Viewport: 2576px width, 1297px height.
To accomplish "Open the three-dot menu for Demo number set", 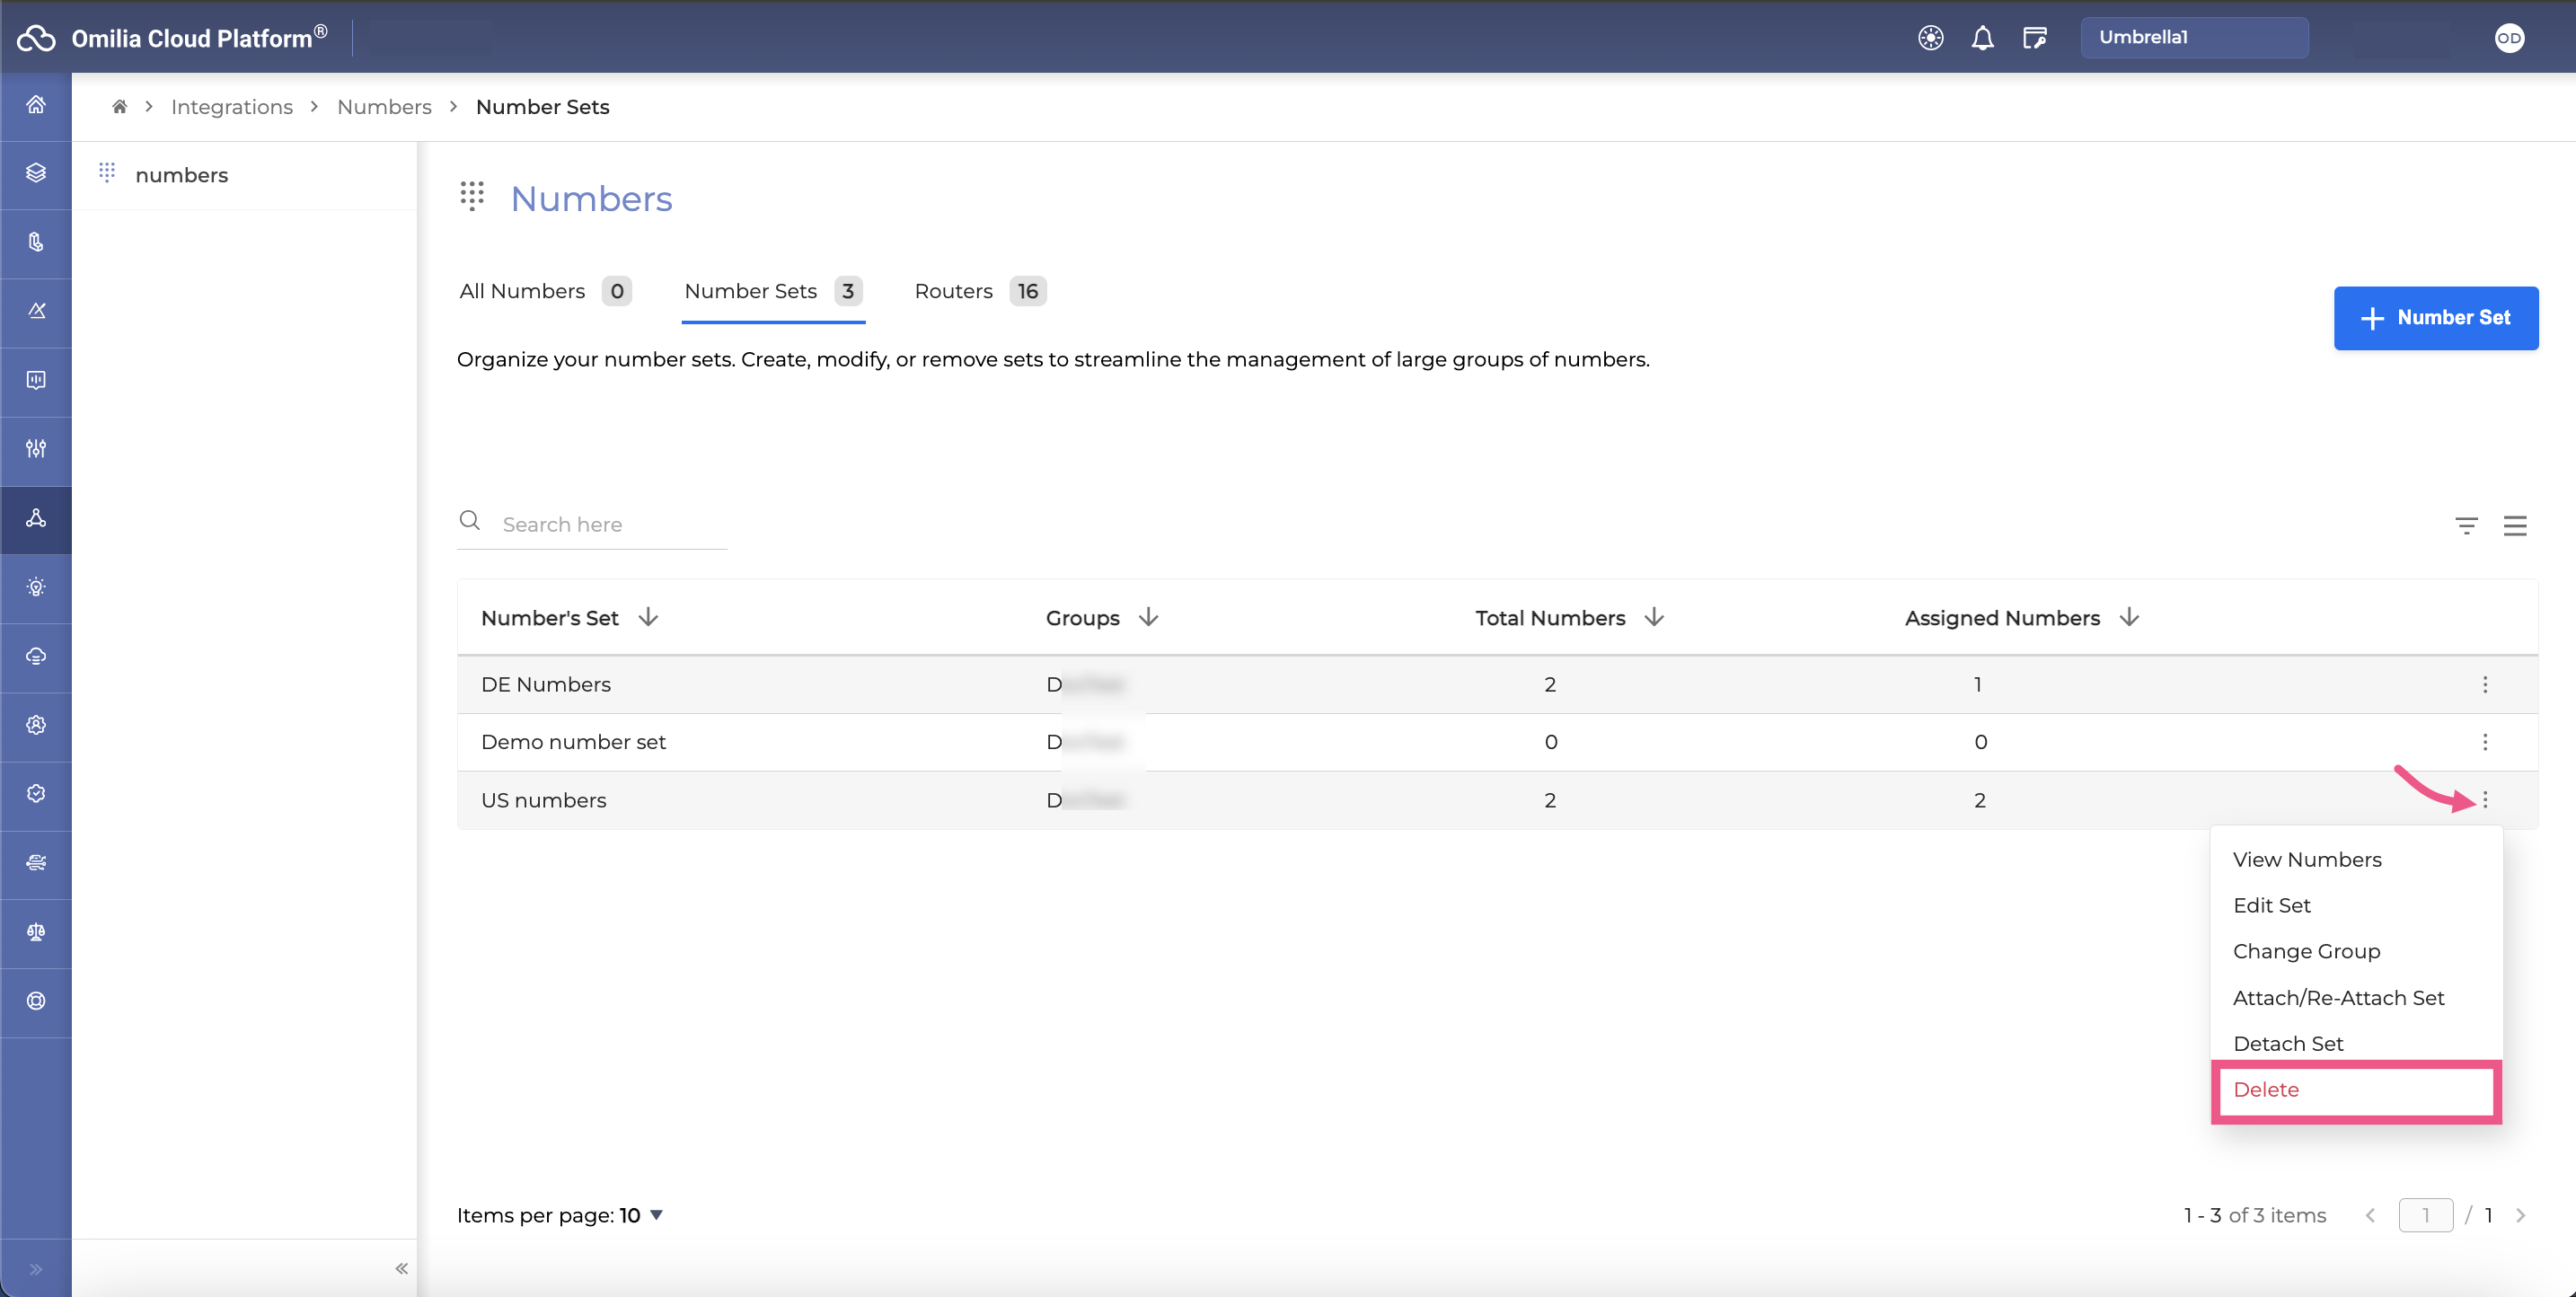I will click(x=2485, y=742).
